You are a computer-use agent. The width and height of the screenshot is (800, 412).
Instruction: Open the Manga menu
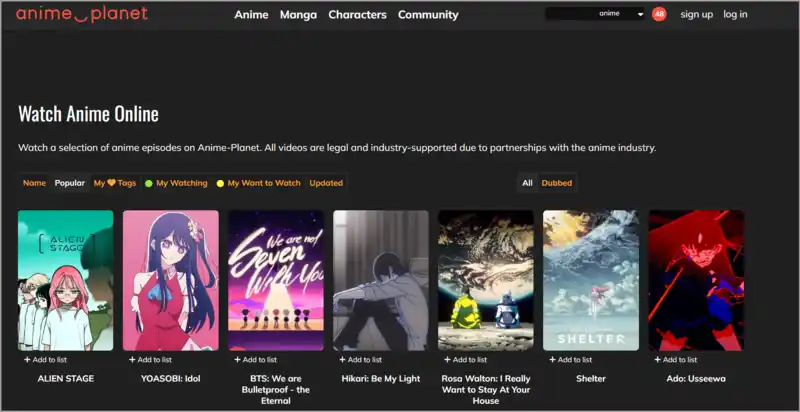click(298, 15)
